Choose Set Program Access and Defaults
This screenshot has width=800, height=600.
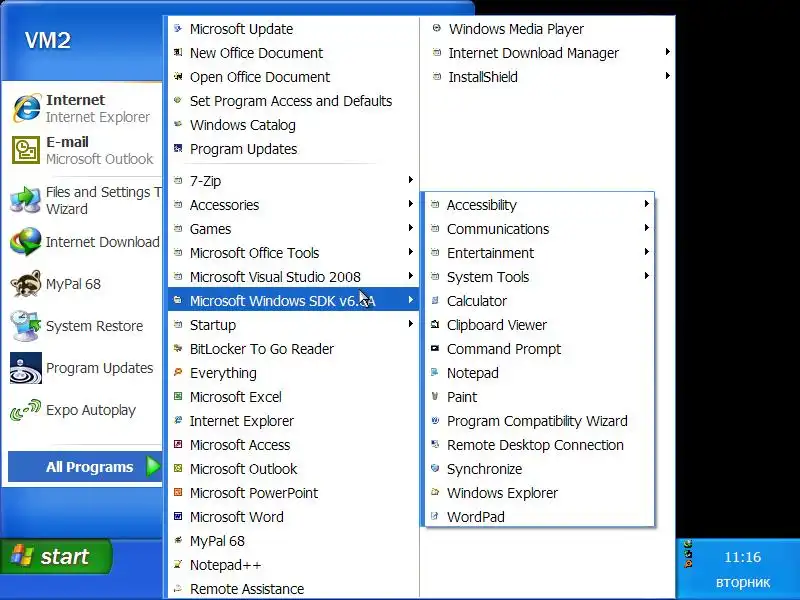pos(293,101)
